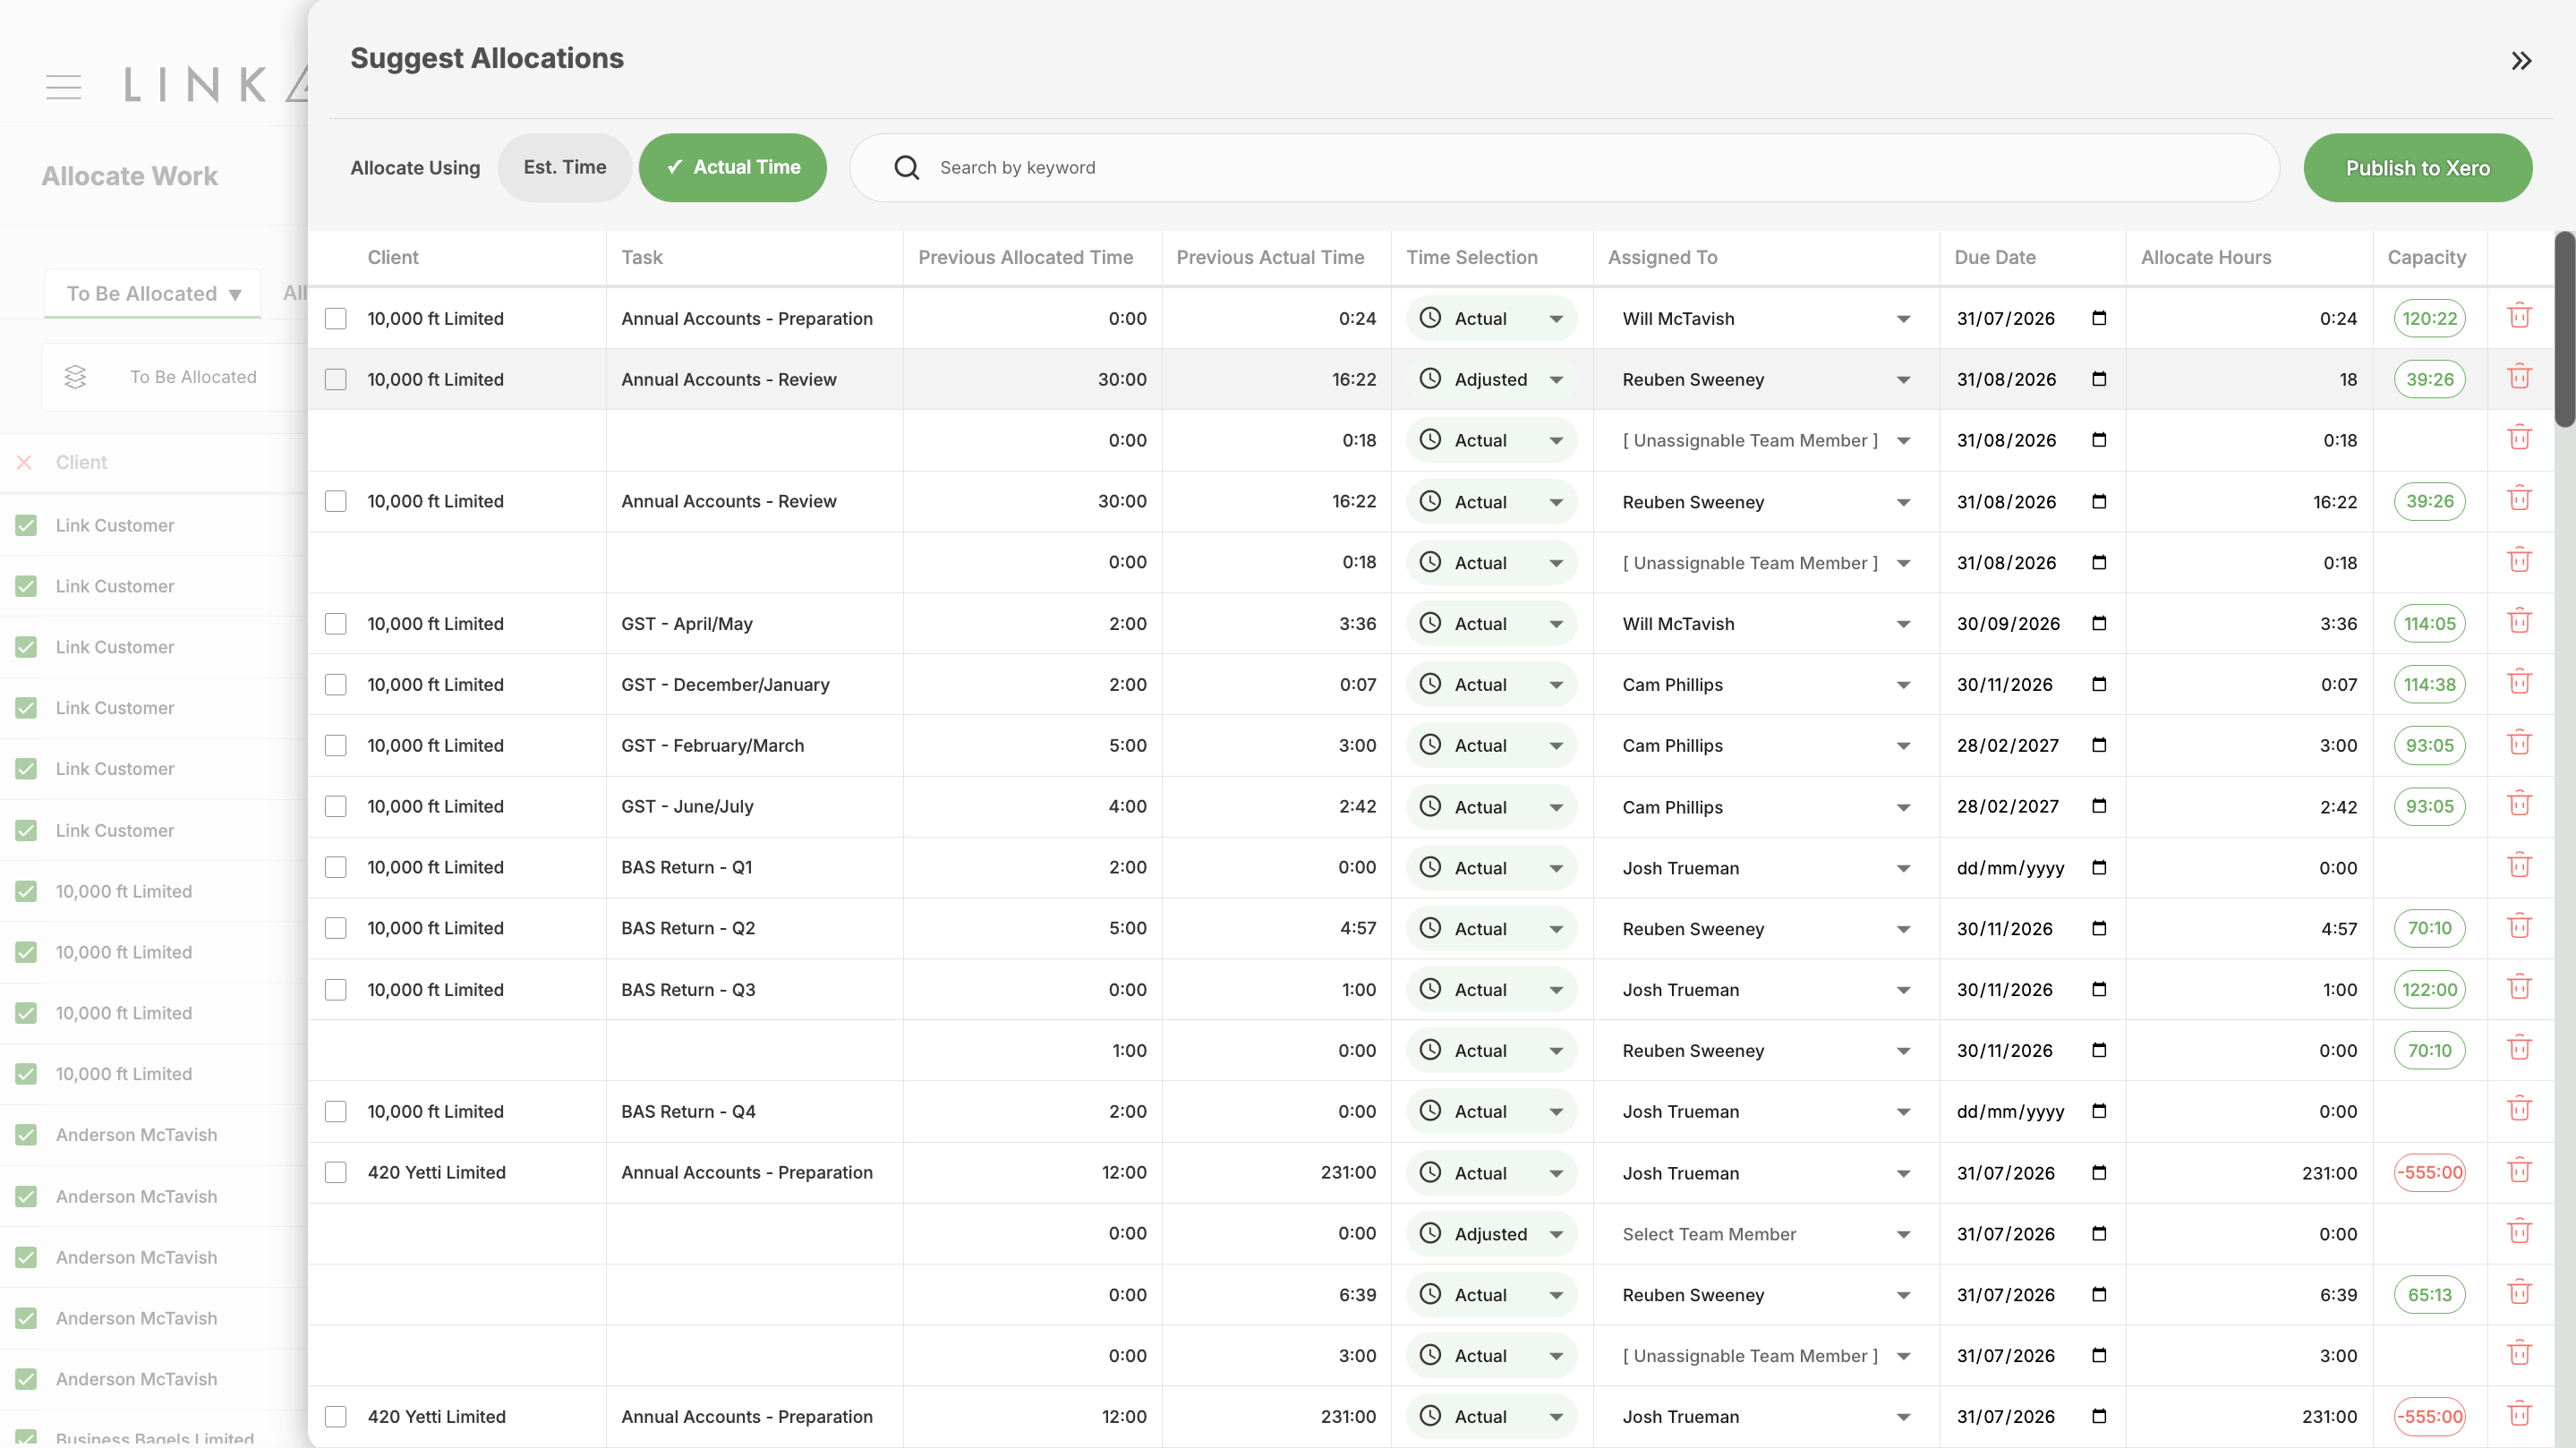The image size is (2576, 1448).
Task: Delete the GST - December/January allocation row
Action: [2519, 683]
